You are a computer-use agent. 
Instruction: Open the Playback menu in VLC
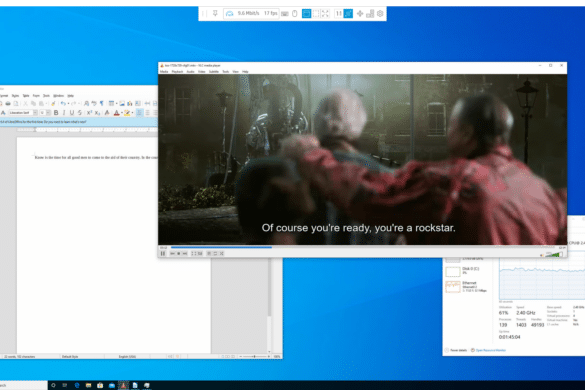pos(177,72)
